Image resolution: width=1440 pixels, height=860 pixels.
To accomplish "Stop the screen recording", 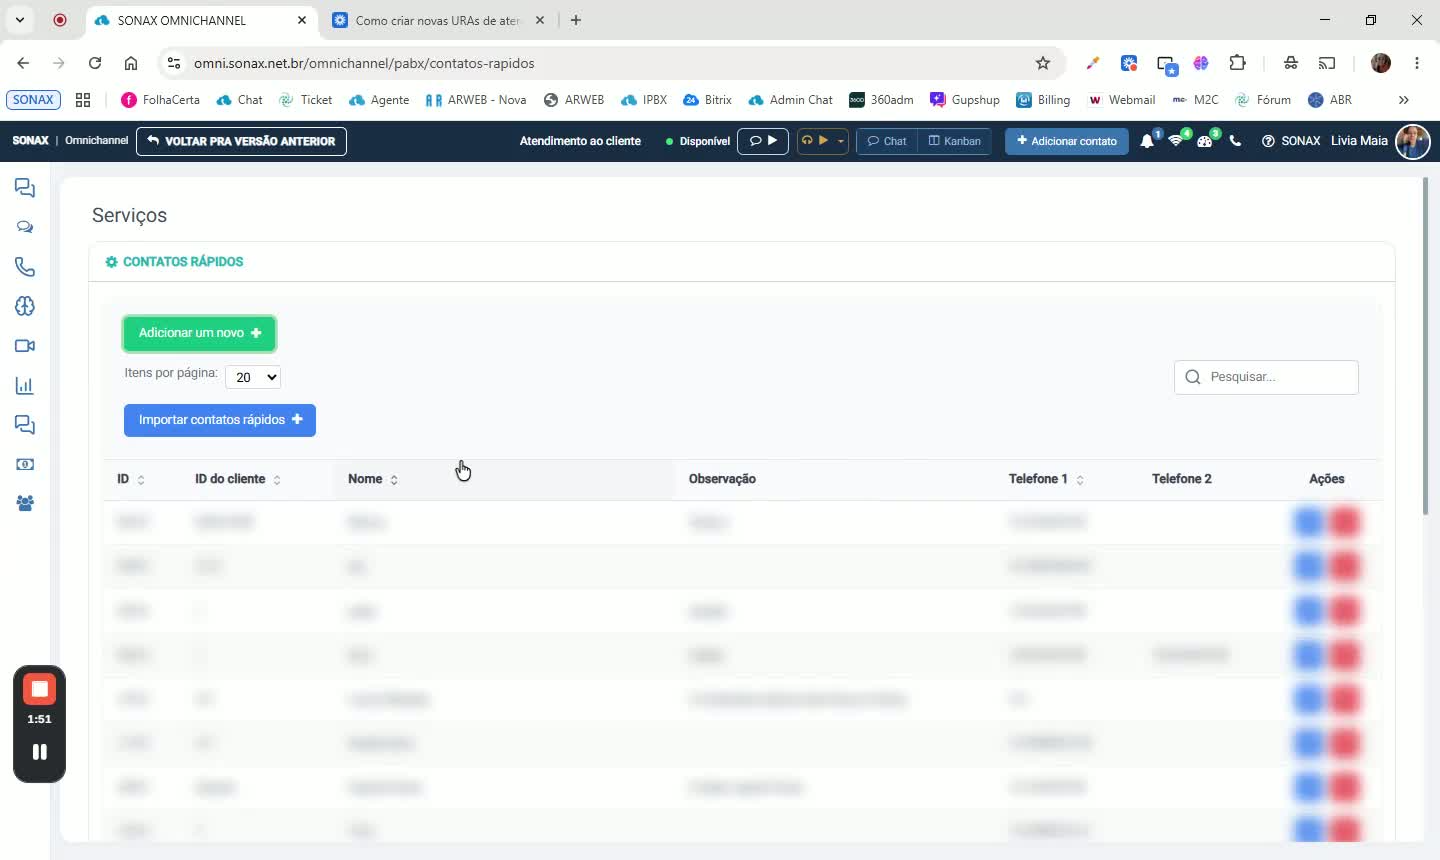I will click(39, 689).
